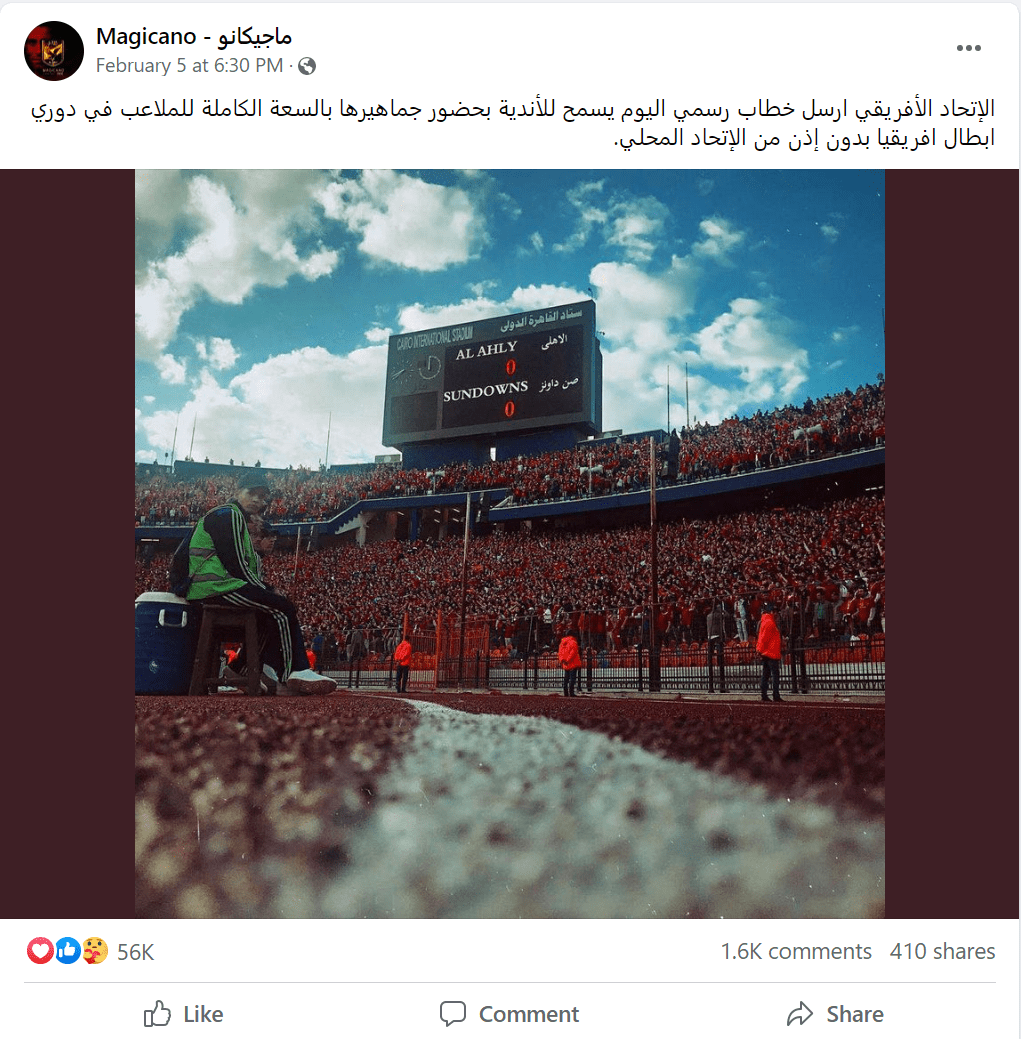This screenshot has height=1039, width=1021.
Task: Click the red heart Love reaction icon
Action: point(40,951)
